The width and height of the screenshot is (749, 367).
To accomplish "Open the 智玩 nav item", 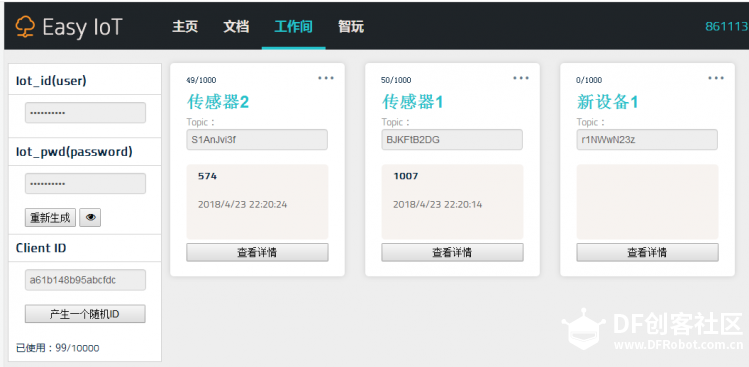I will point(351,27).
